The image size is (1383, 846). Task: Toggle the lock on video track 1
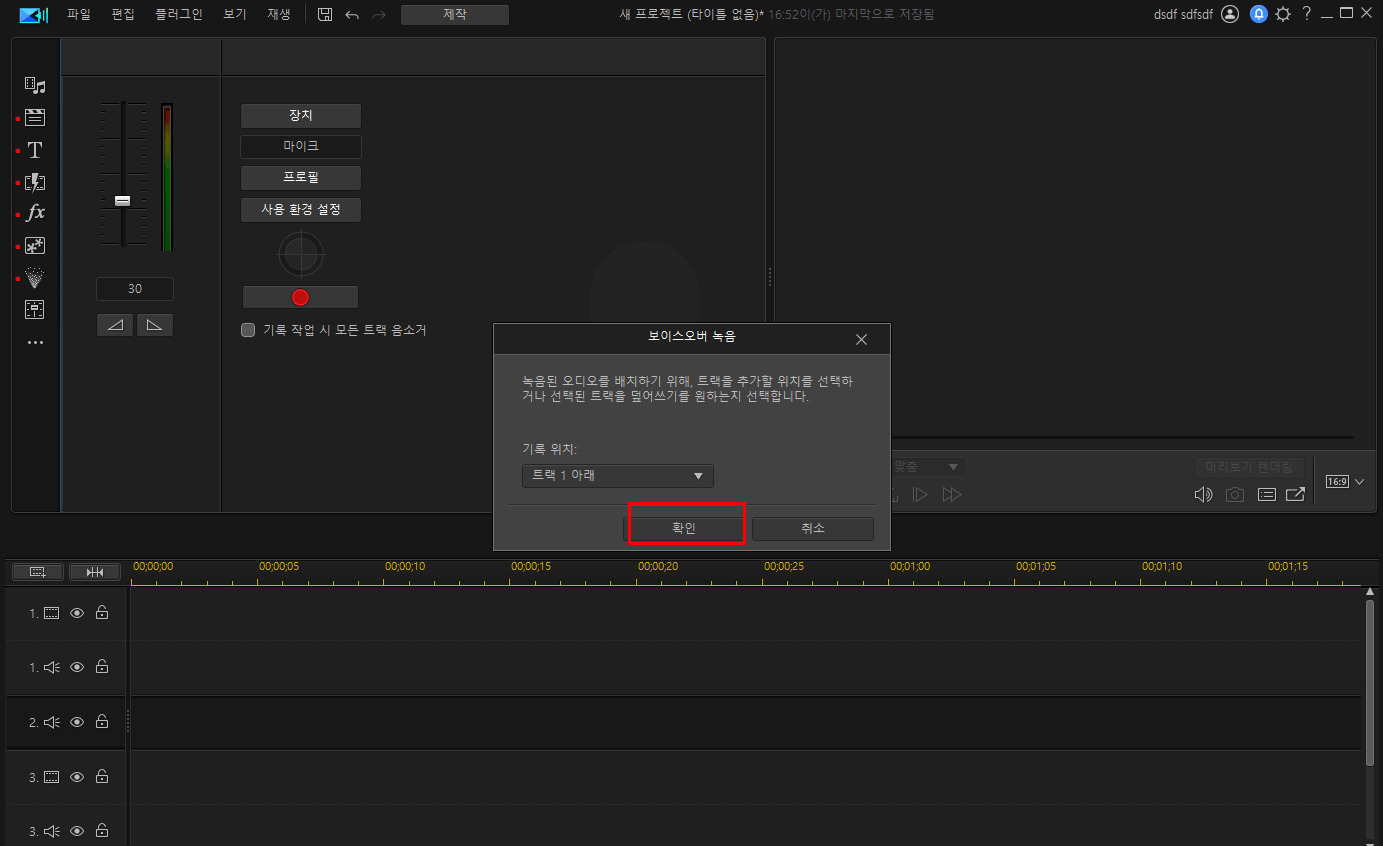pyautogui.click(x=102, y=613)
